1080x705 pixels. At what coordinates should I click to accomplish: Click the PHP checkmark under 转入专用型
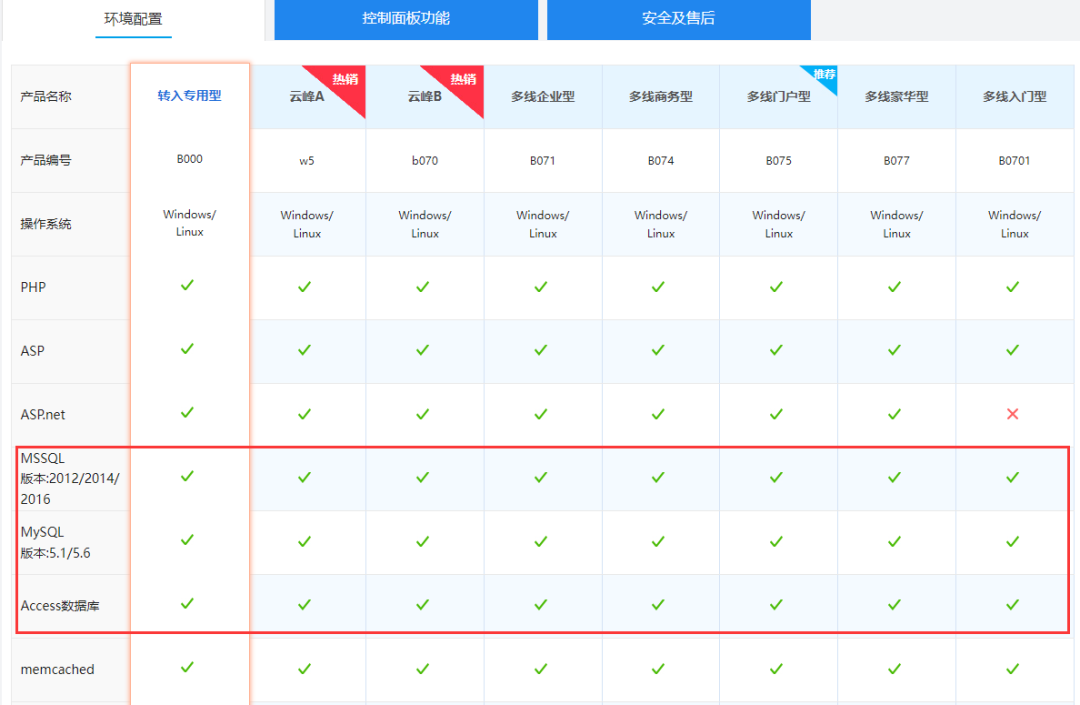[x=187, y=285]
